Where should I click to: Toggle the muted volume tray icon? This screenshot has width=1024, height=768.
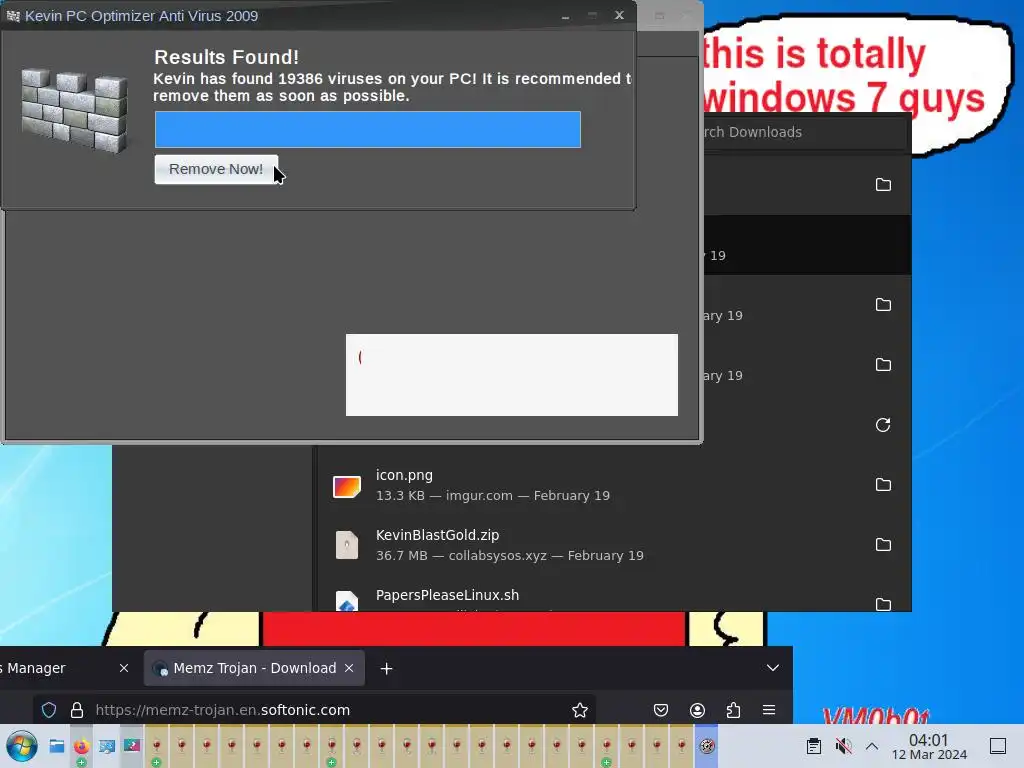(x=843, y=746)
